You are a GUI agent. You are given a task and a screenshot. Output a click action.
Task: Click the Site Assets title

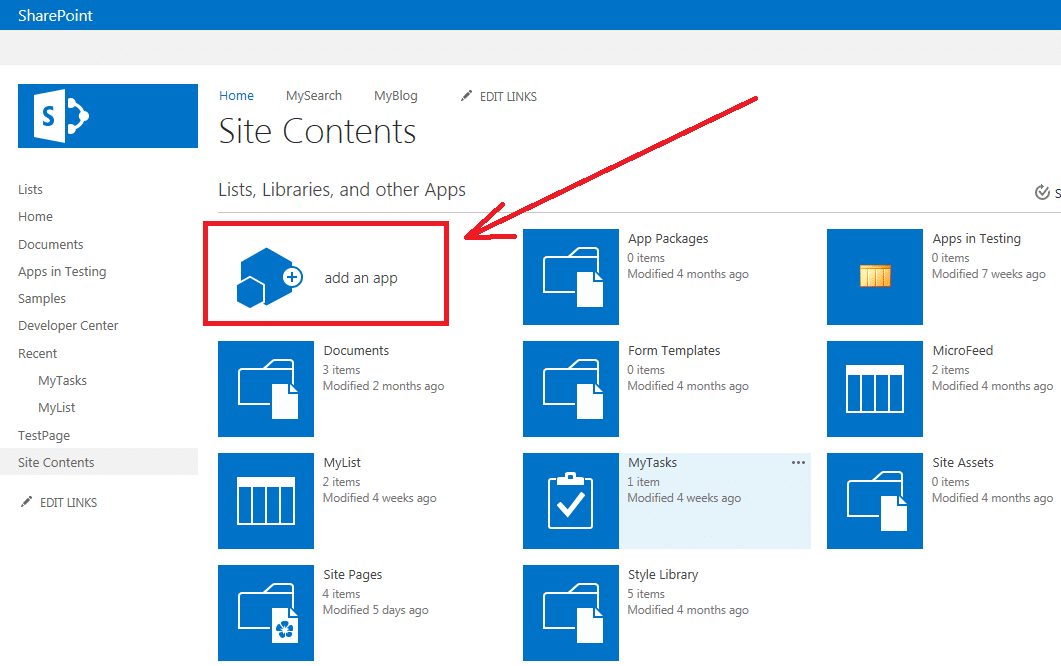tap(963, 463)
